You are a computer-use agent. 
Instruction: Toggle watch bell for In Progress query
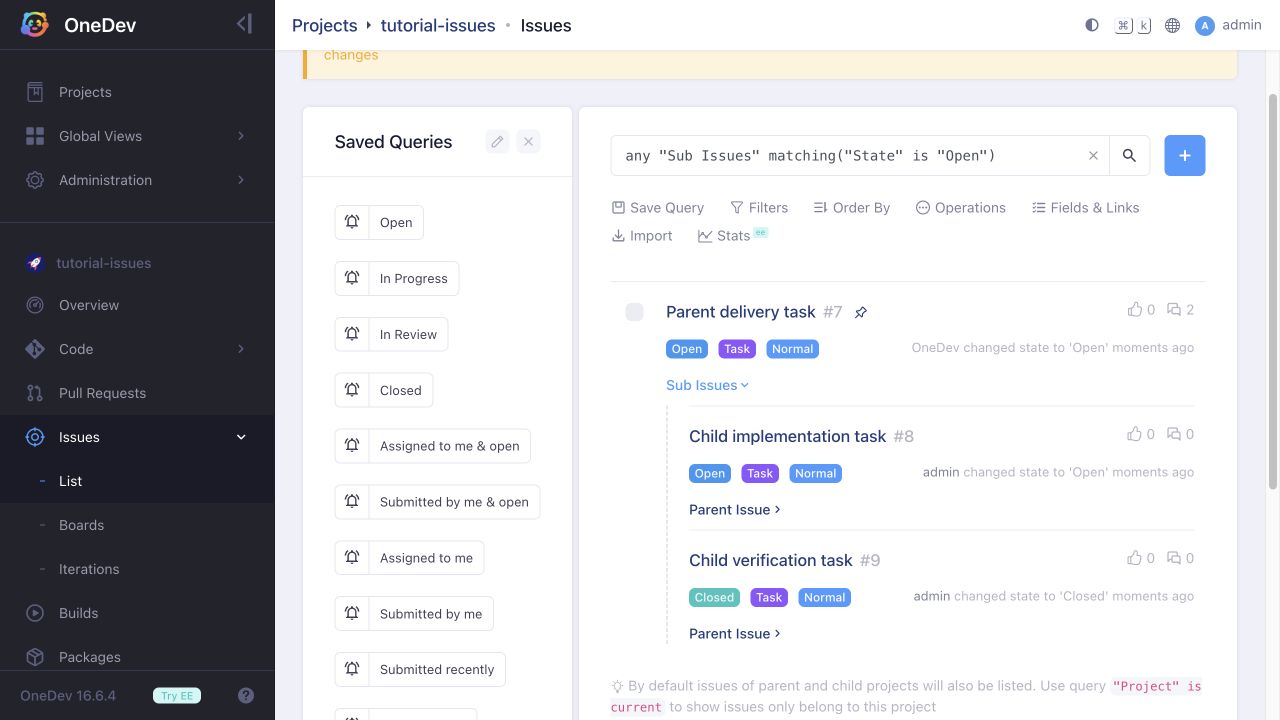point(352,278)
